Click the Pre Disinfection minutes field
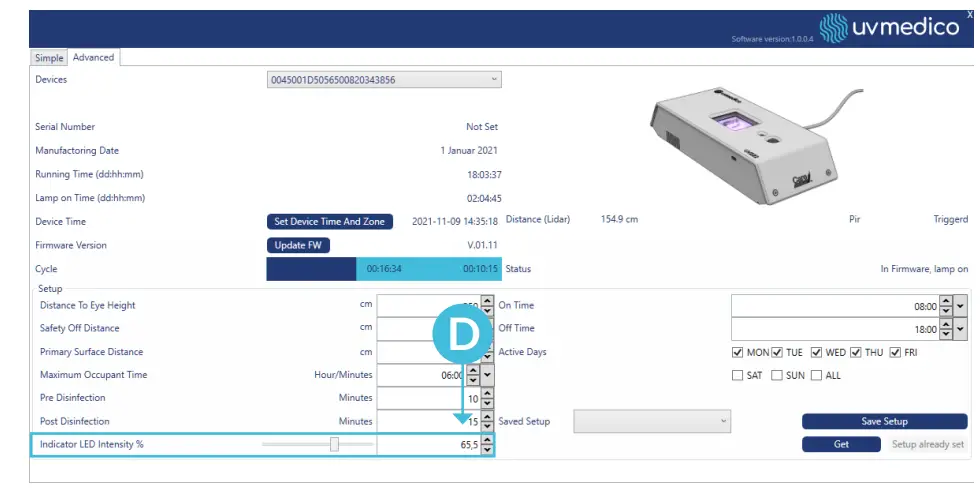 pyautogui.click(x=429, y=398)
